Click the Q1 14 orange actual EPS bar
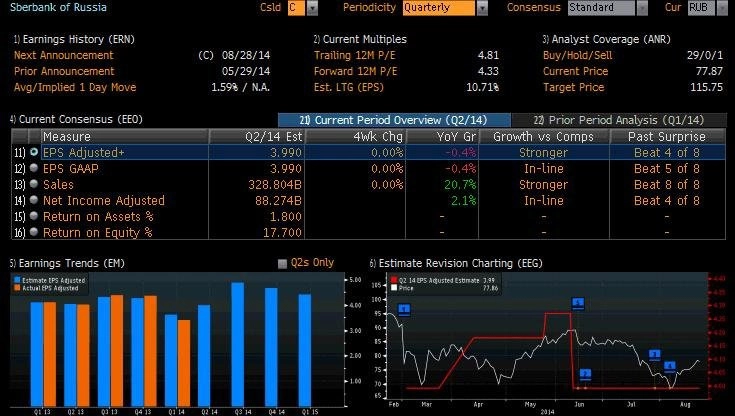The width and height of the screenshot is (735, 416). coord(184,363)
